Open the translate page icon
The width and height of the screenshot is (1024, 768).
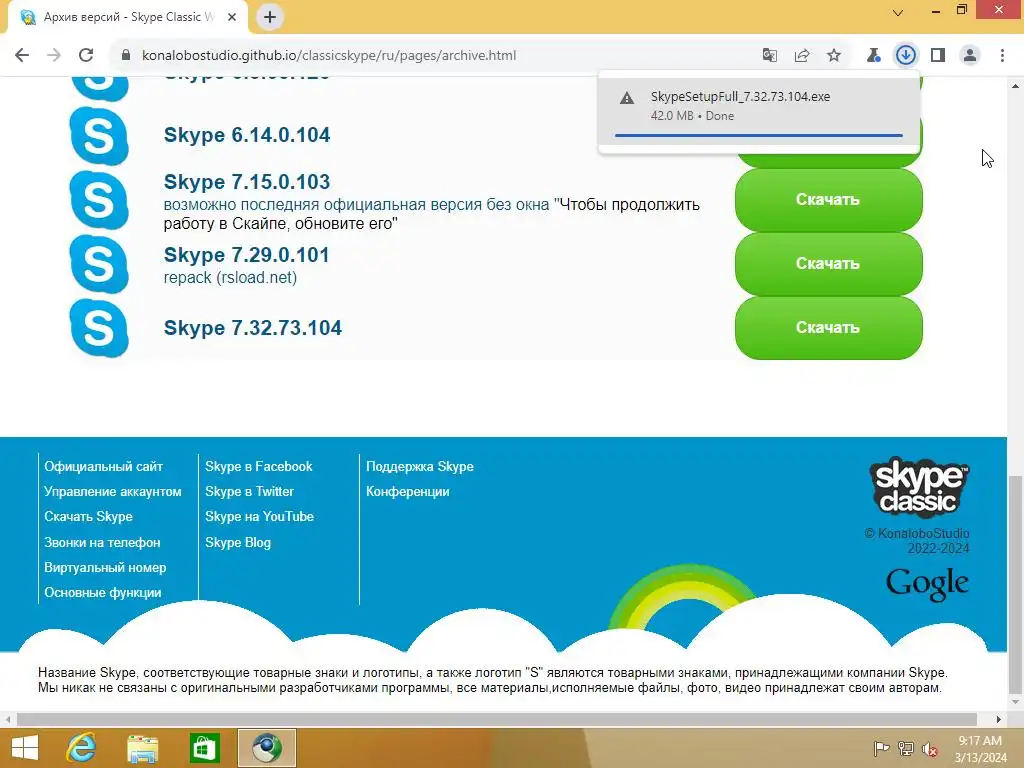pyautogui.click(x=770, y=56)
